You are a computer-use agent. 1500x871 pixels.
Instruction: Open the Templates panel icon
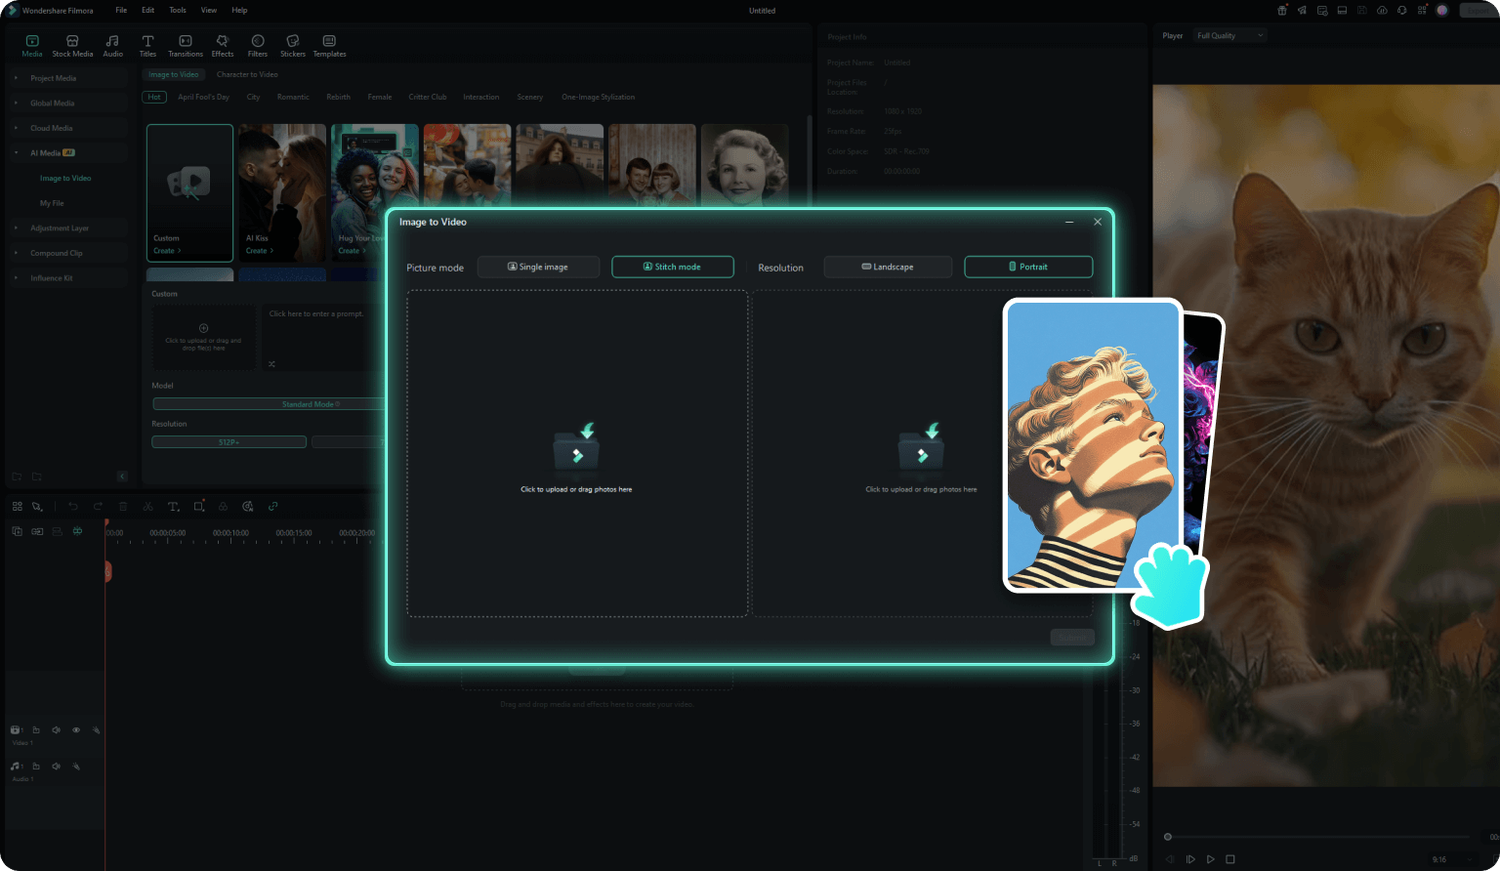point(329,46)
